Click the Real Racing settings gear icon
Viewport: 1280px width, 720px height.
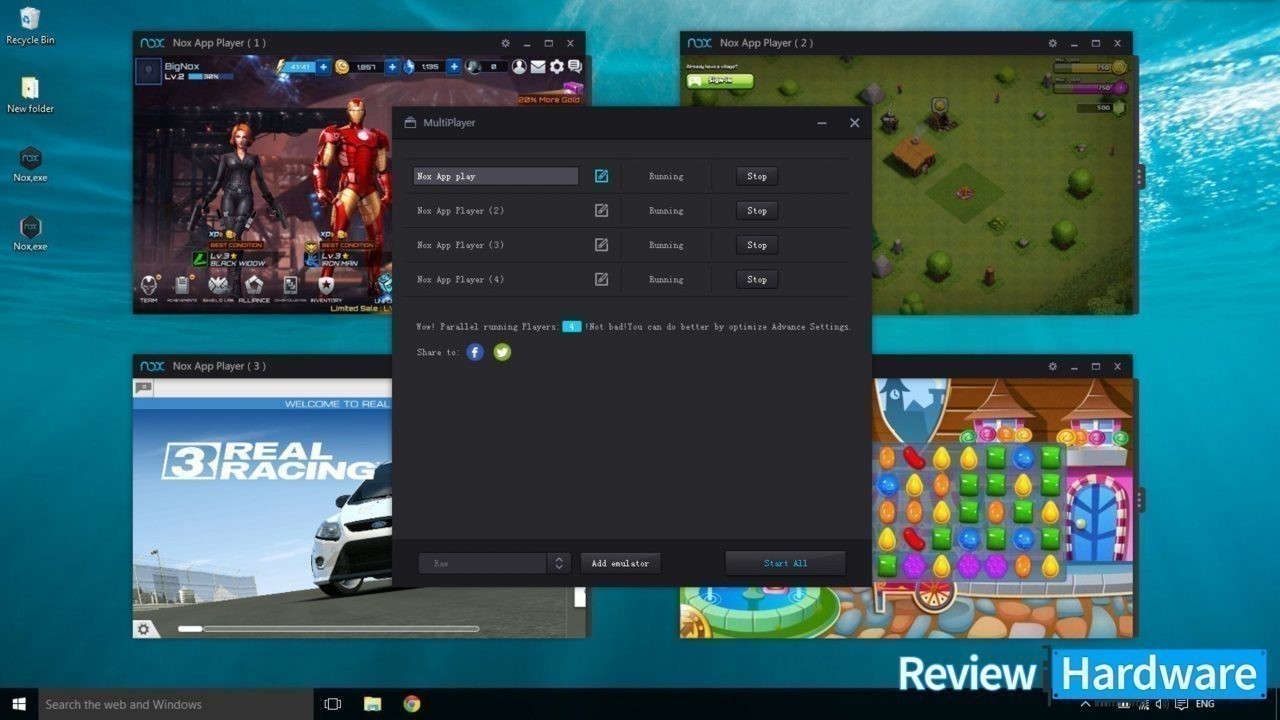click(144, 629)
